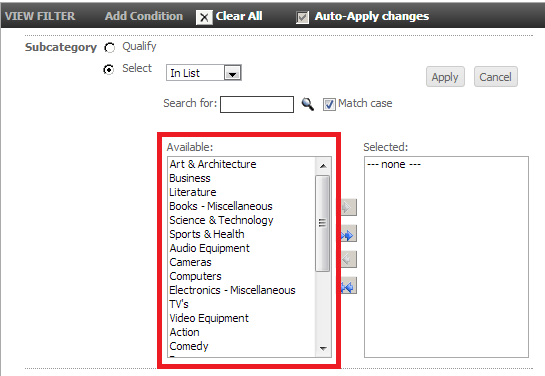This screenshot has height=376, width=545.
Task: Click the Available list scroll up arrow
Action: point(323,166)
